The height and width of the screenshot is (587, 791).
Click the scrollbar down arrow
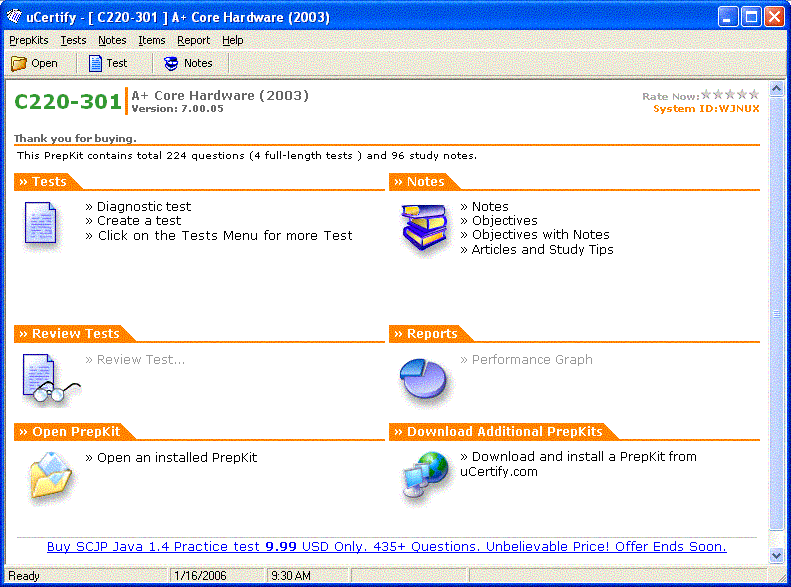coord(777,556)
